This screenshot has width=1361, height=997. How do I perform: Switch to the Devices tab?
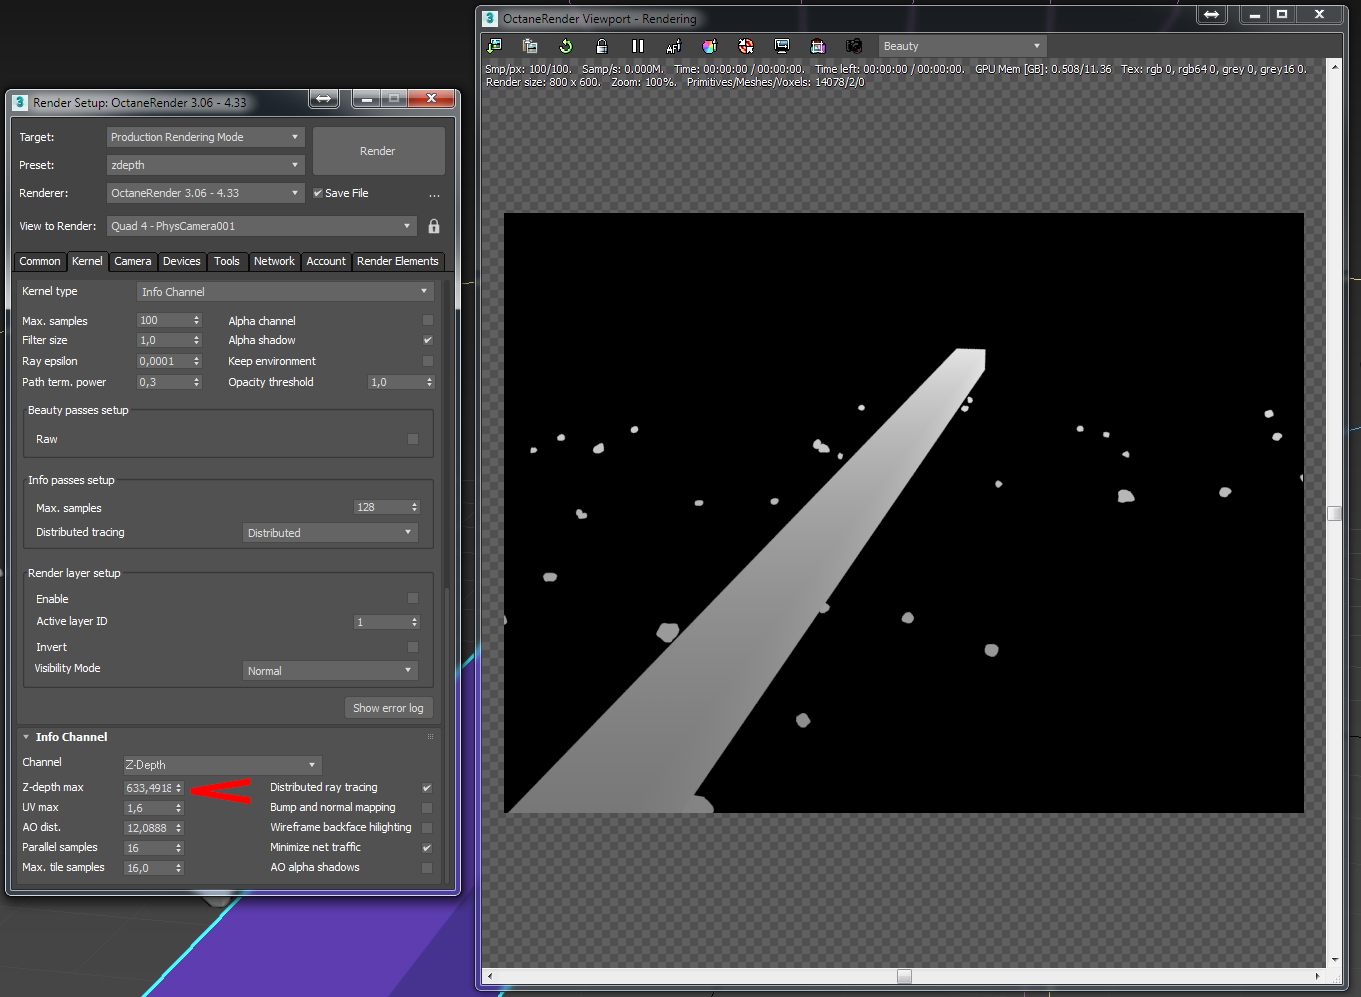coord(182,261)
